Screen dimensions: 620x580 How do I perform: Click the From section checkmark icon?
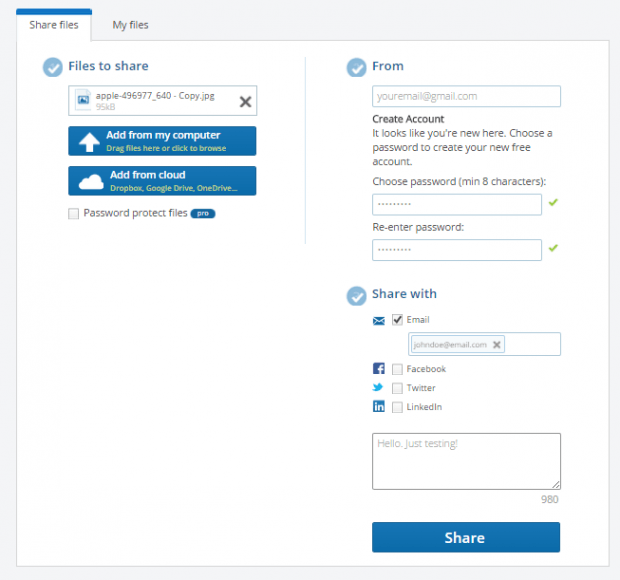[356, 67]
